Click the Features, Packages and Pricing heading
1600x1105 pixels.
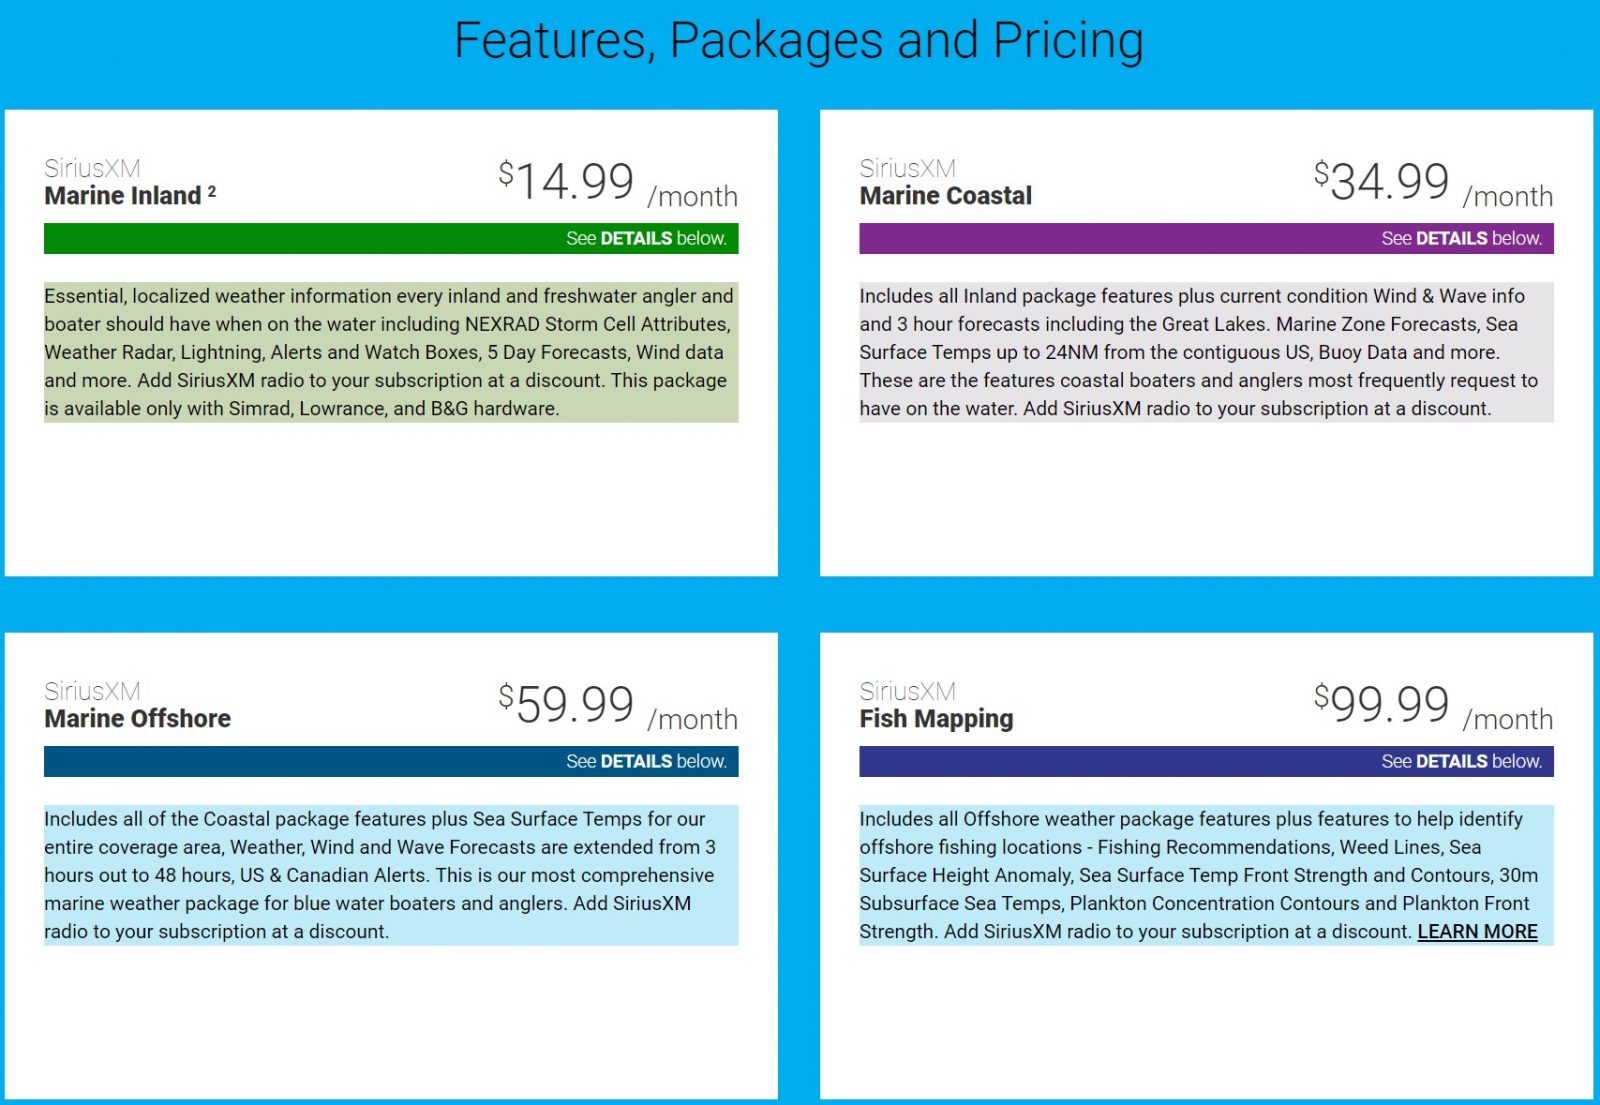tap(799, 41)
